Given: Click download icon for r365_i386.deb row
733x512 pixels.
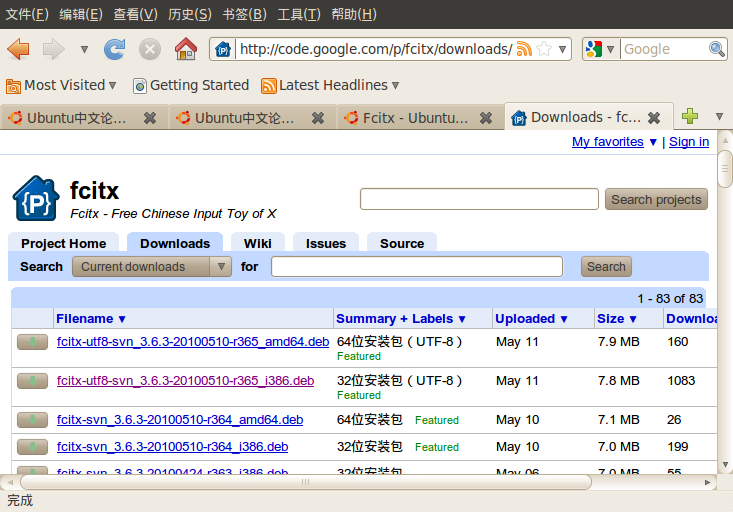Looking at the screenshot, I should (x=32, y=381).
